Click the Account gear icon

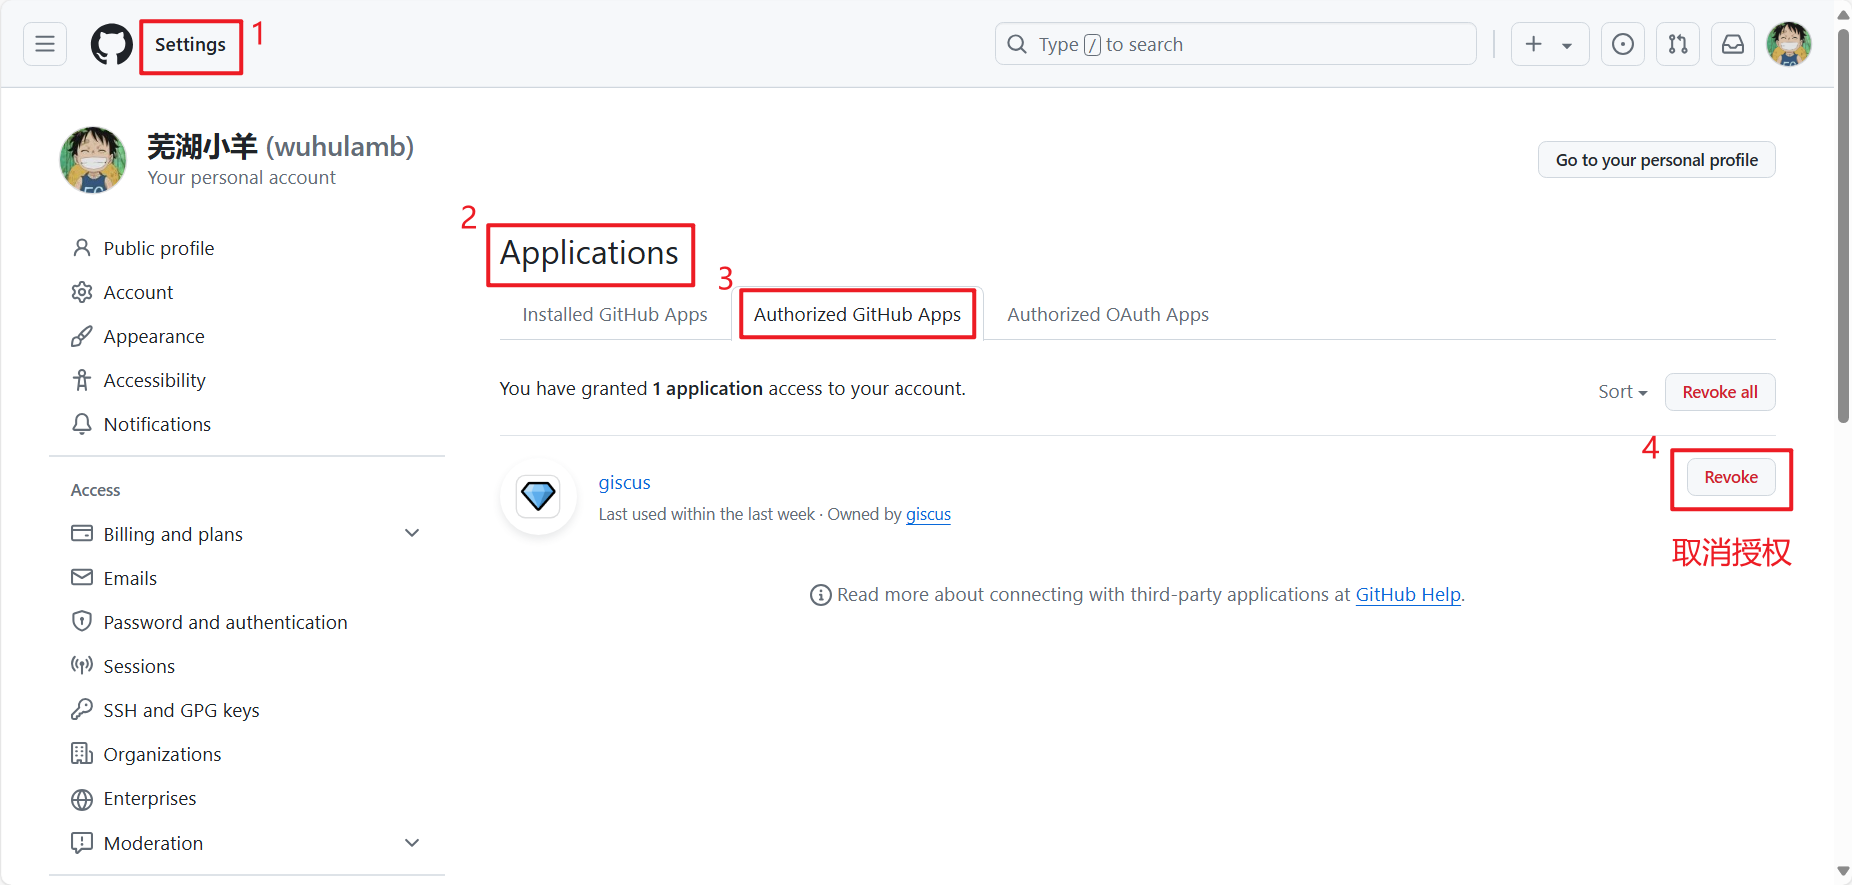82,292
